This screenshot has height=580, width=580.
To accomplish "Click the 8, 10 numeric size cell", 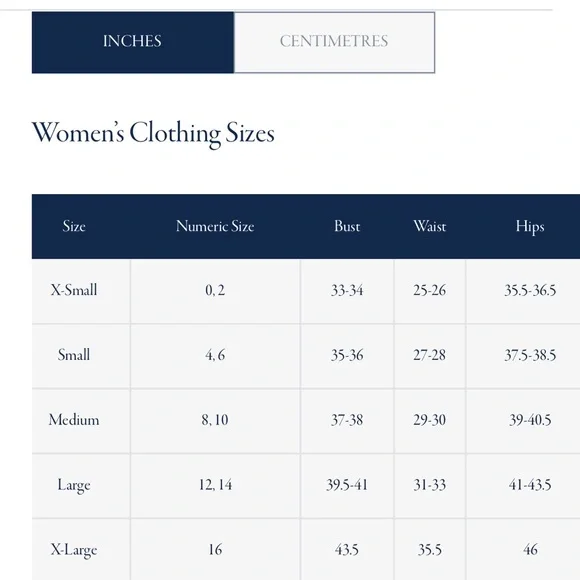I will [x=215, y=420].
